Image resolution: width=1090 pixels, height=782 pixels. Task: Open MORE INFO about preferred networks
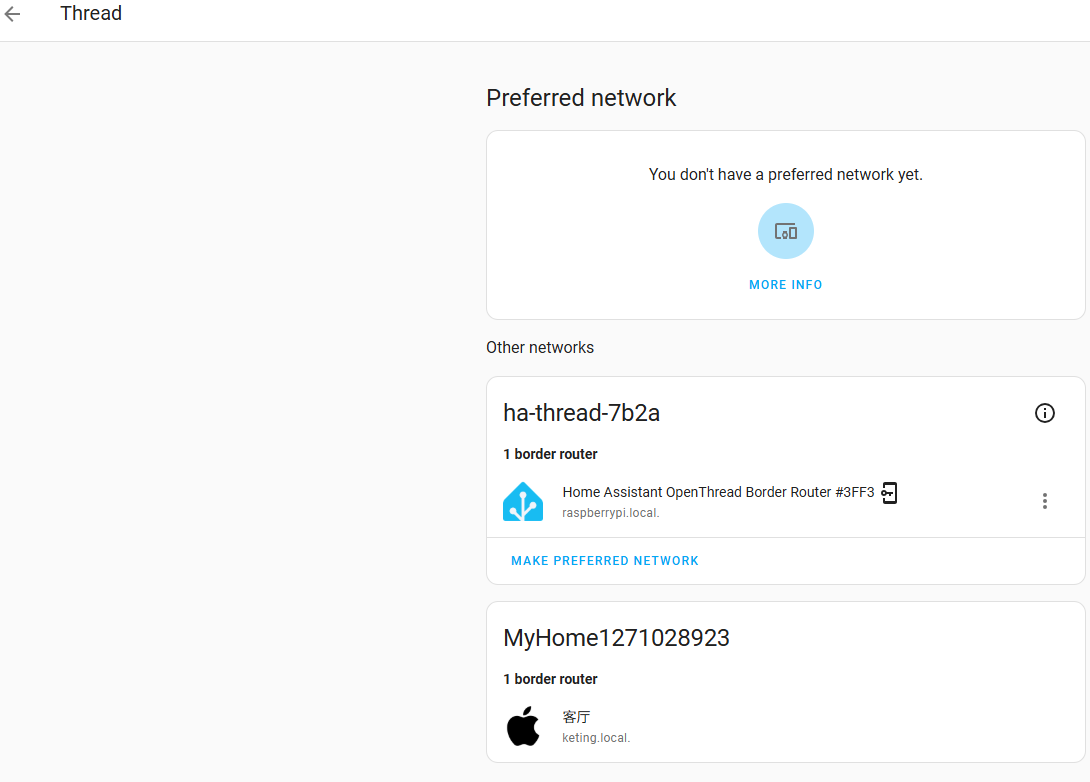point(785,284)
